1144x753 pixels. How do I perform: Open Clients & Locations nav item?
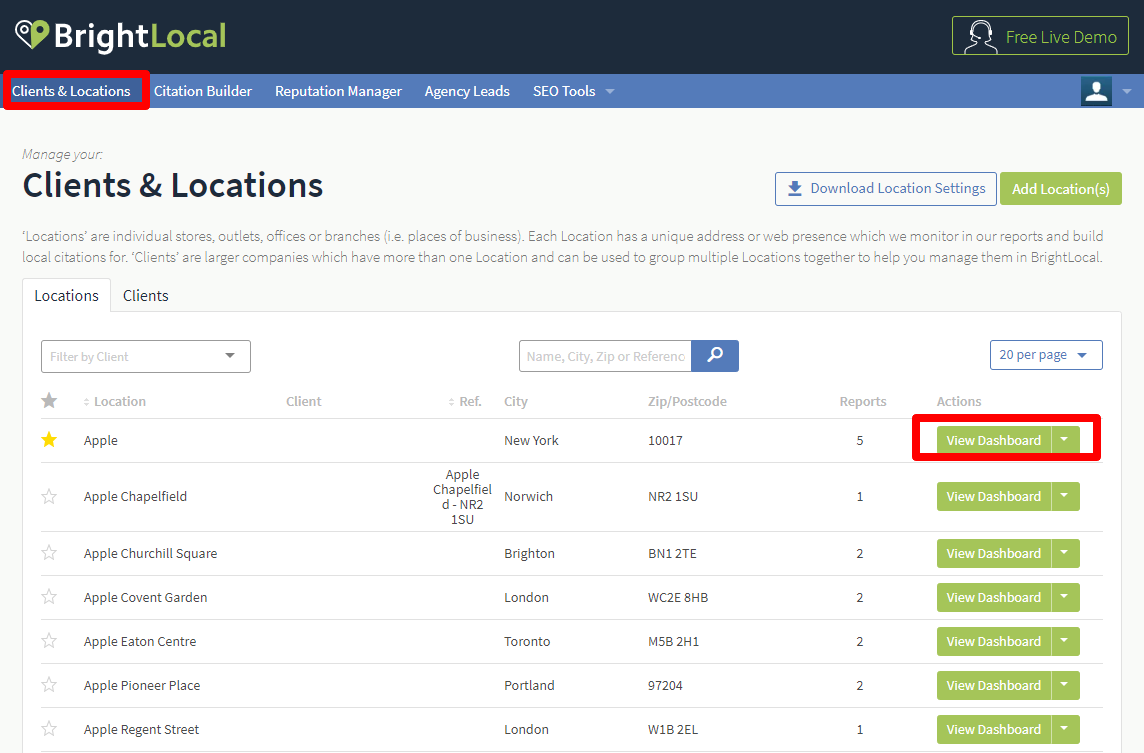pos(71,91)
